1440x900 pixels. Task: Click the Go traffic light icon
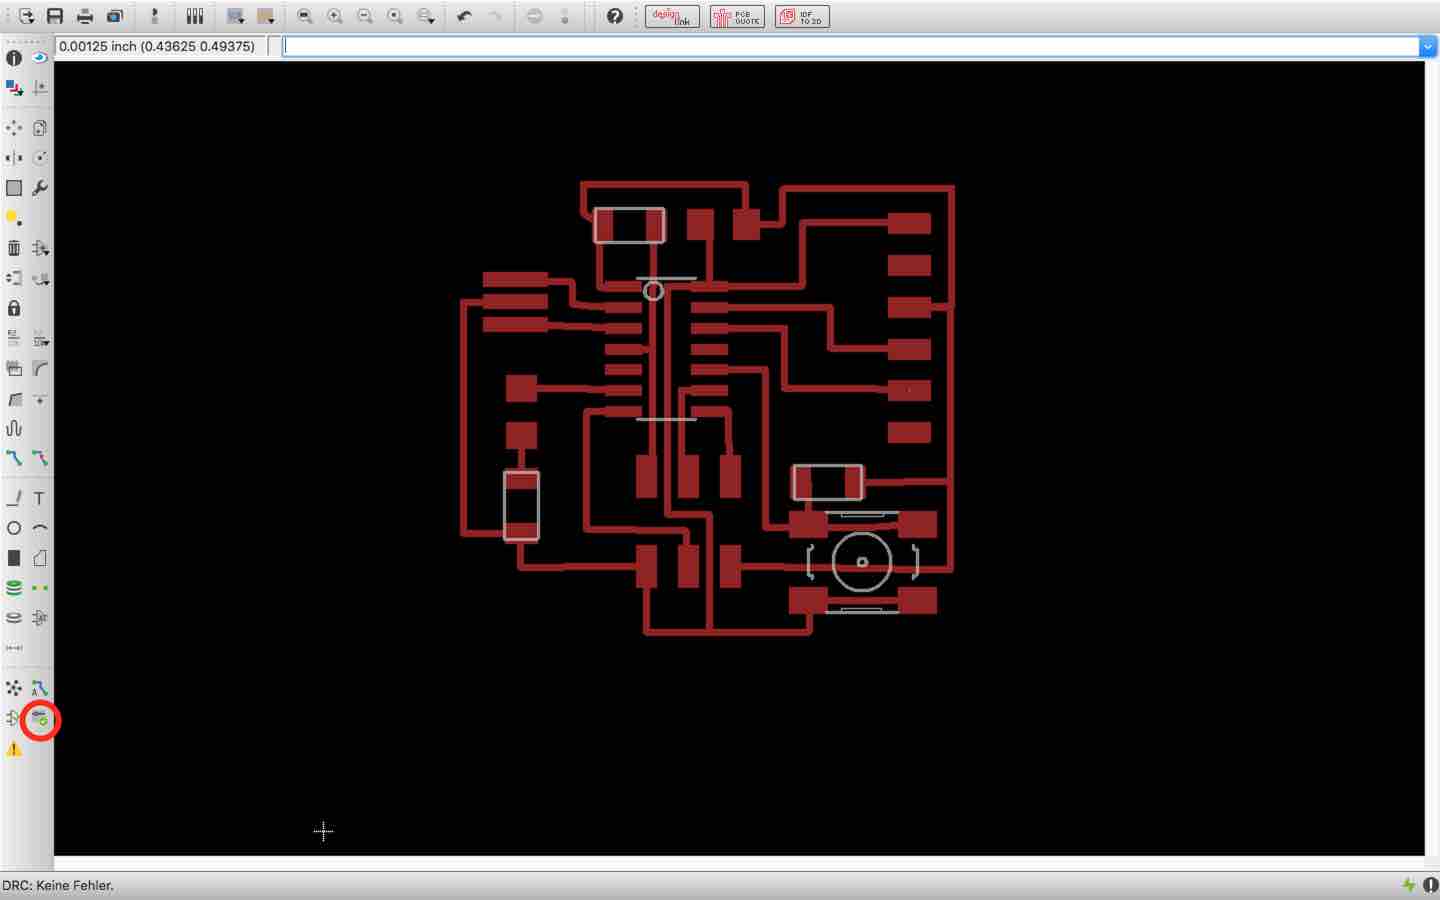564,16
